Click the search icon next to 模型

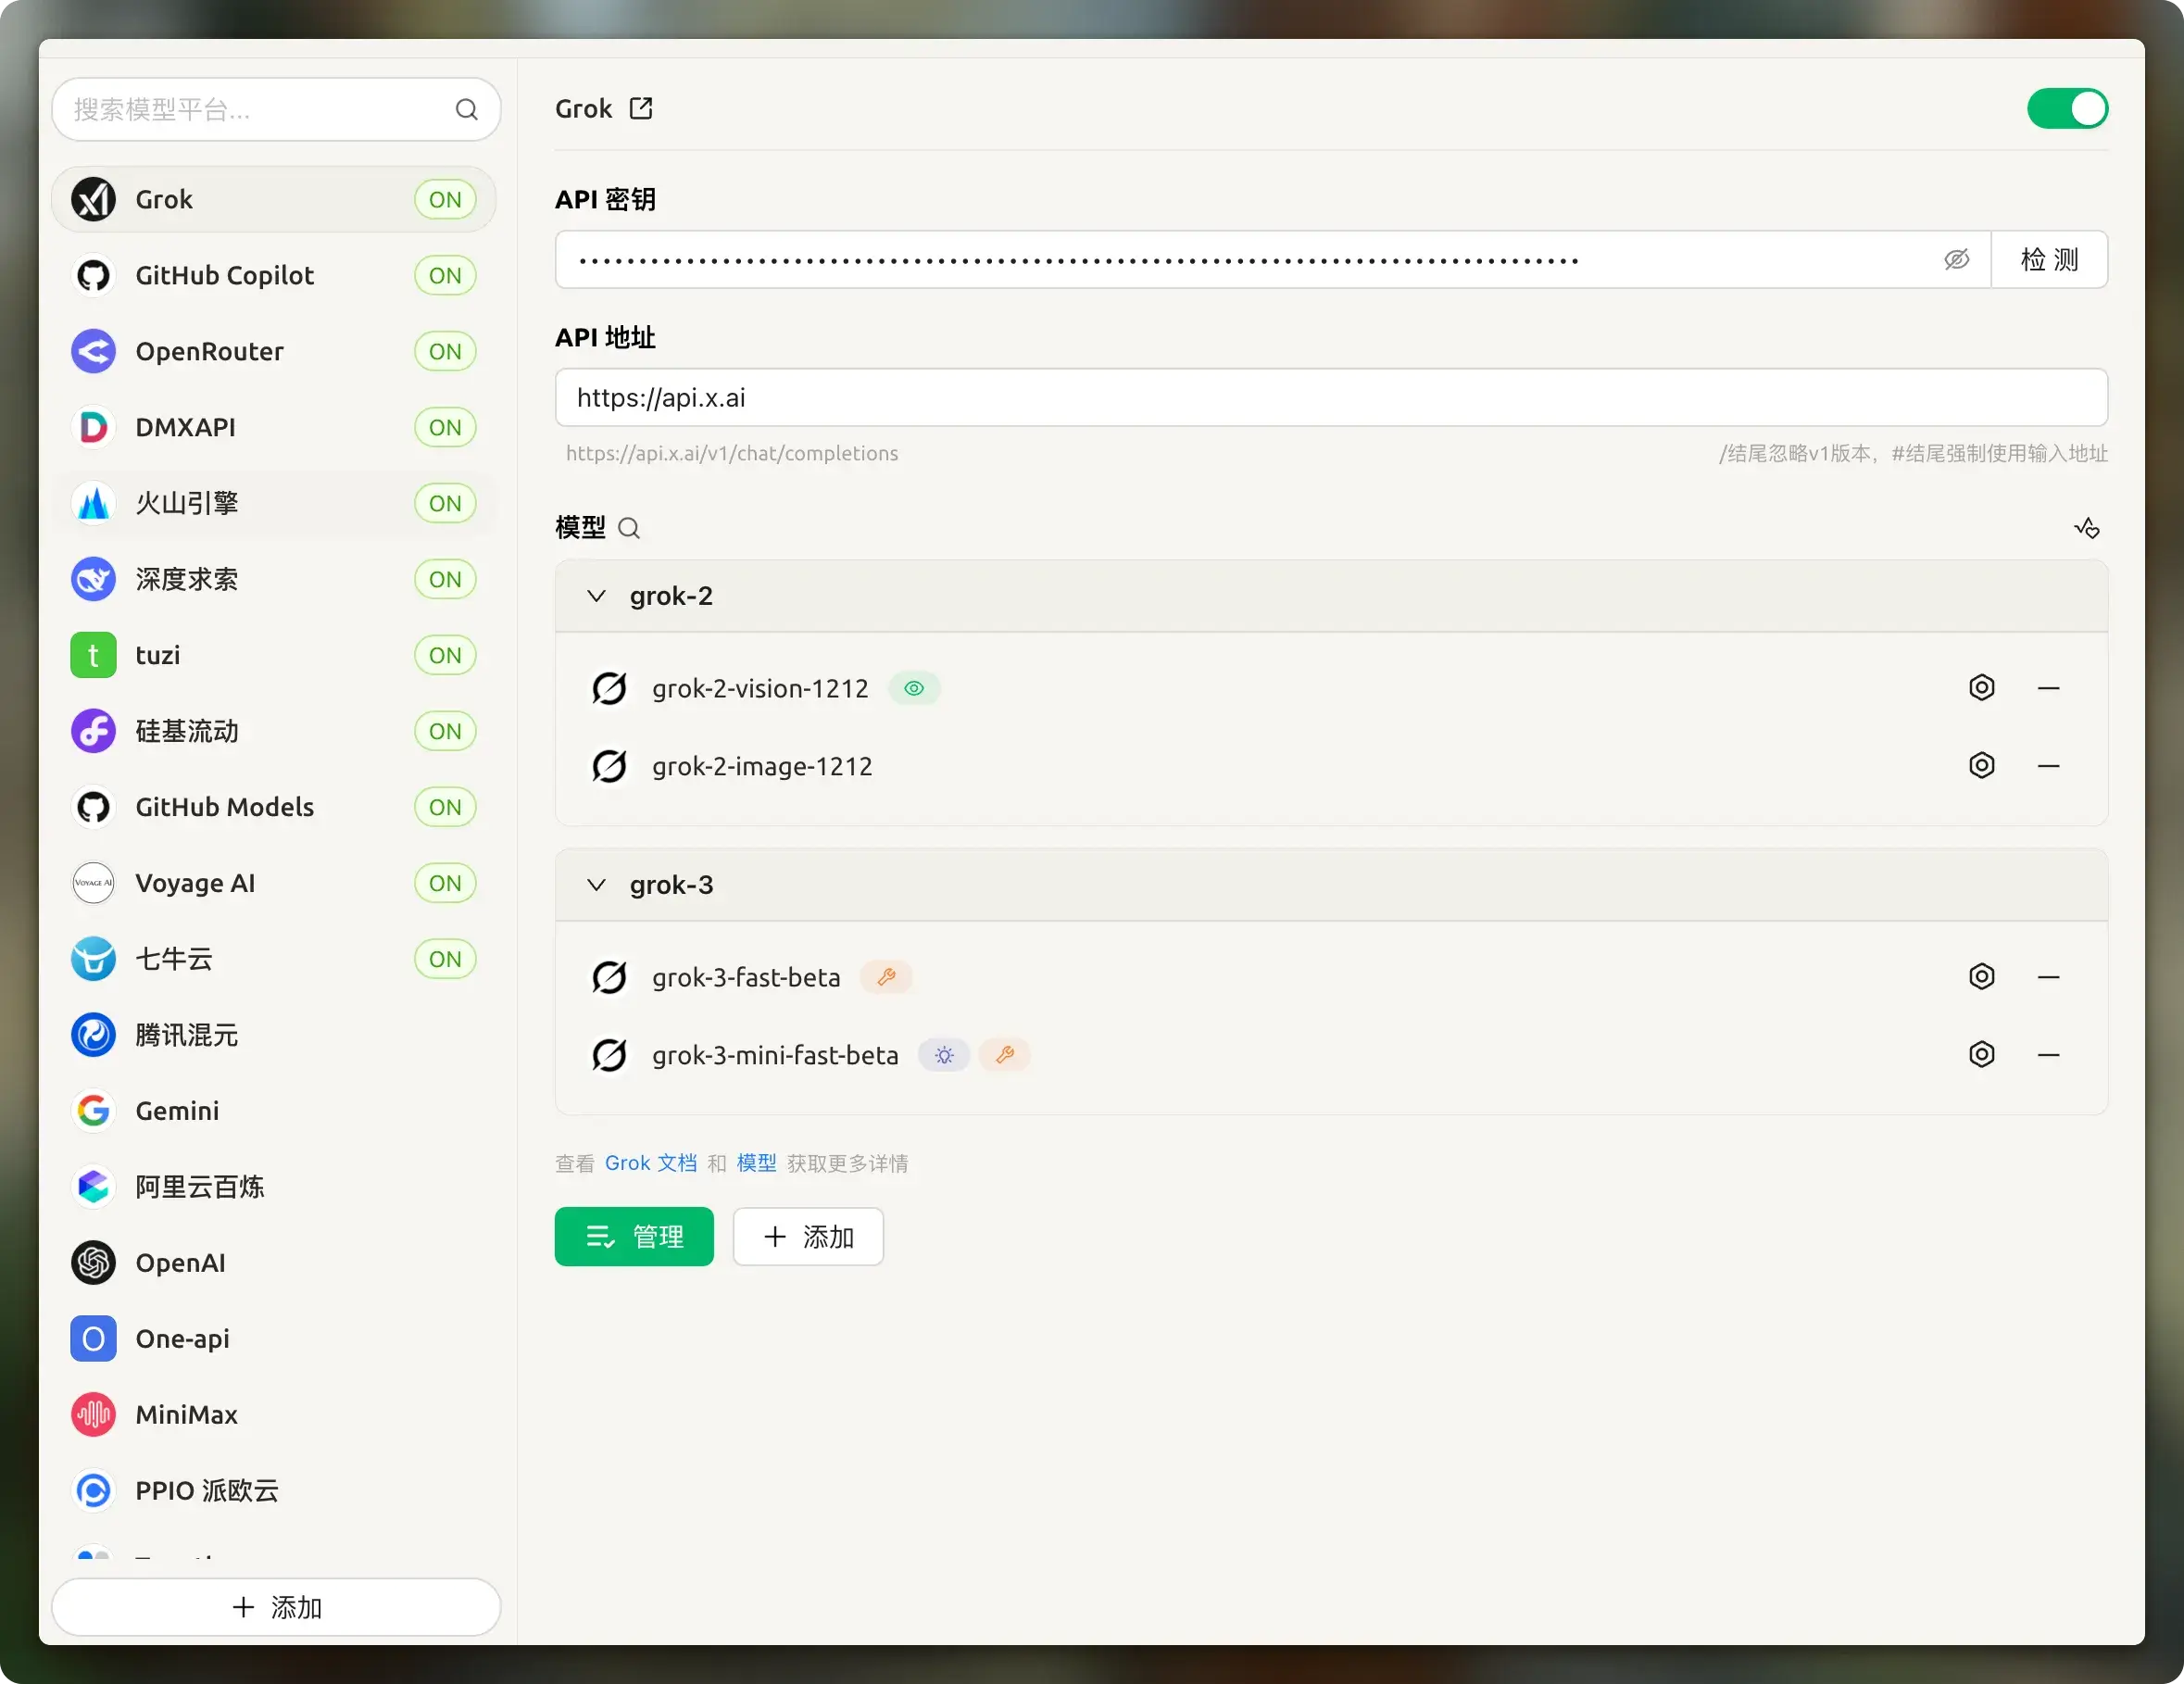(629, 528)
